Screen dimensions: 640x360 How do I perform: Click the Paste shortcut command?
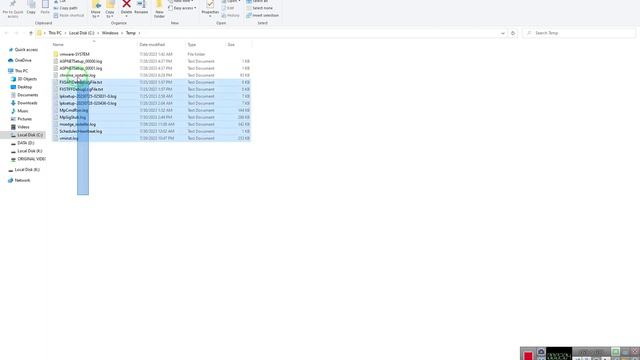[69, 16]
